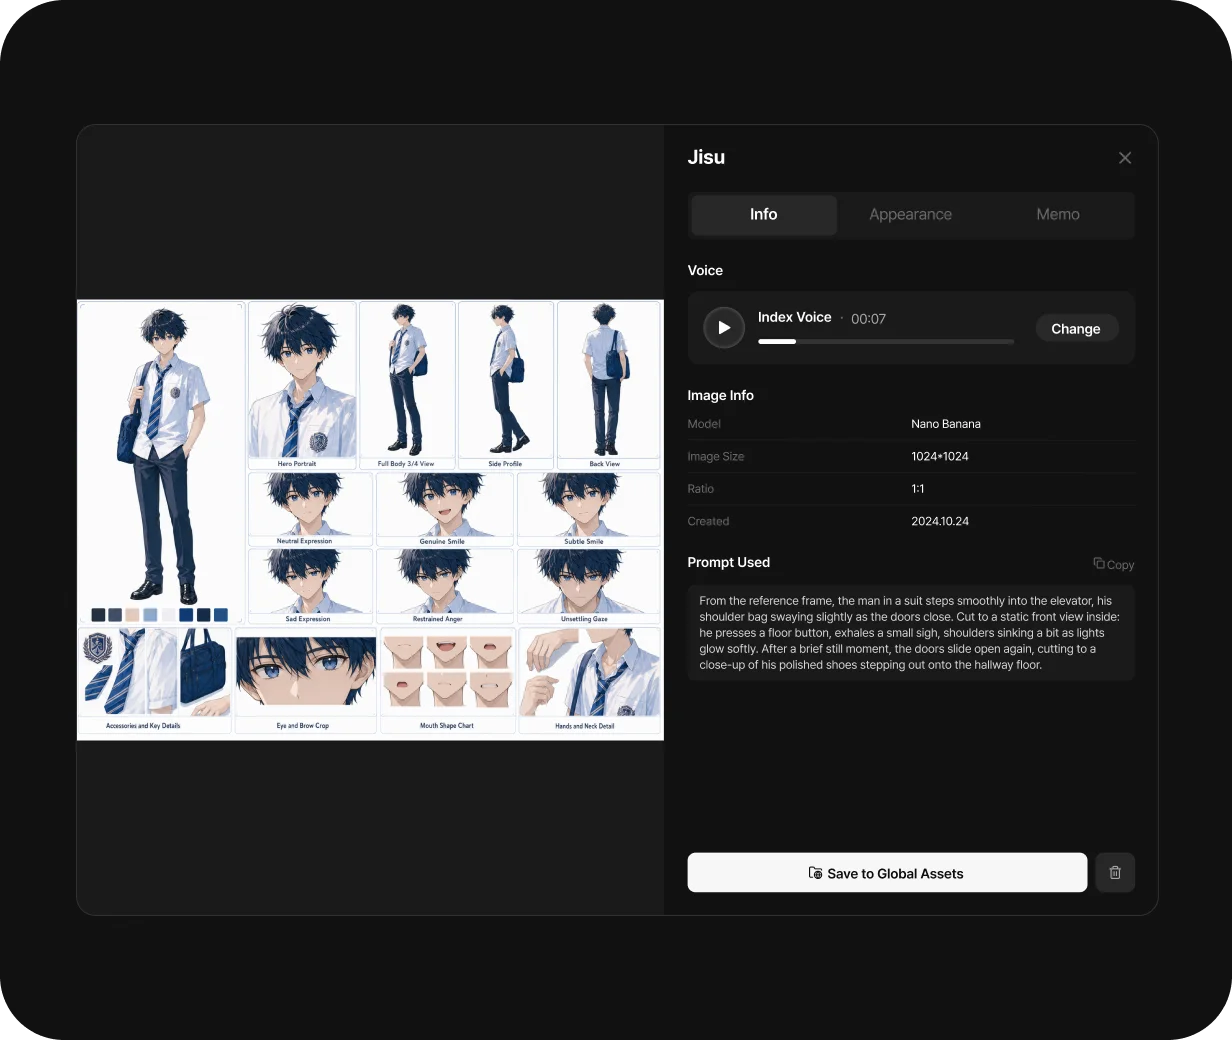
Task: Select the 1024*1024 image size value
Action: coord(940,456)
